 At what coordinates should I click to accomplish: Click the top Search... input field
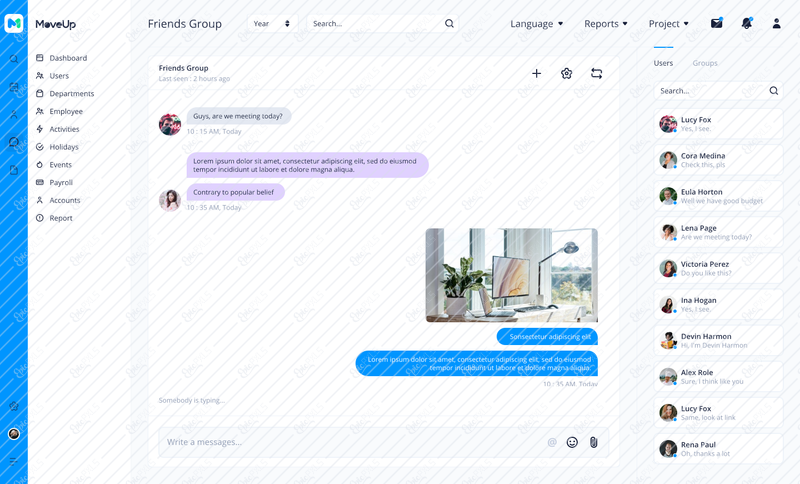[383, 23]
